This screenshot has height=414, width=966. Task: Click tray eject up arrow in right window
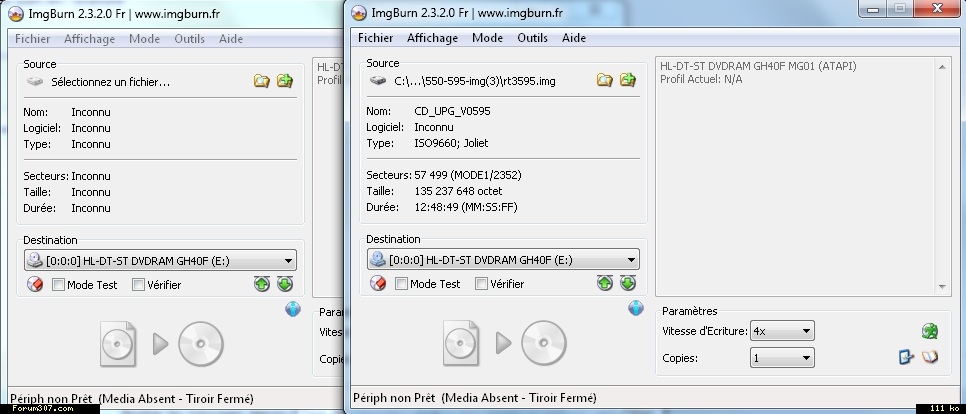pyautogui.click(x=605, y=283)
